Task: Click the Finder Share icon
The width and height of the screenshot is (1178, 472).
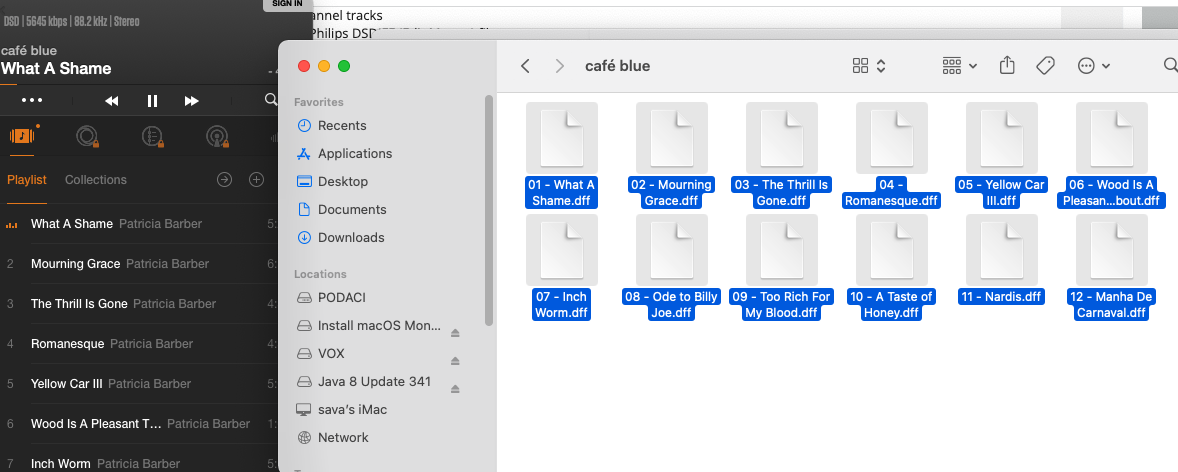Action: point(1007,65)
